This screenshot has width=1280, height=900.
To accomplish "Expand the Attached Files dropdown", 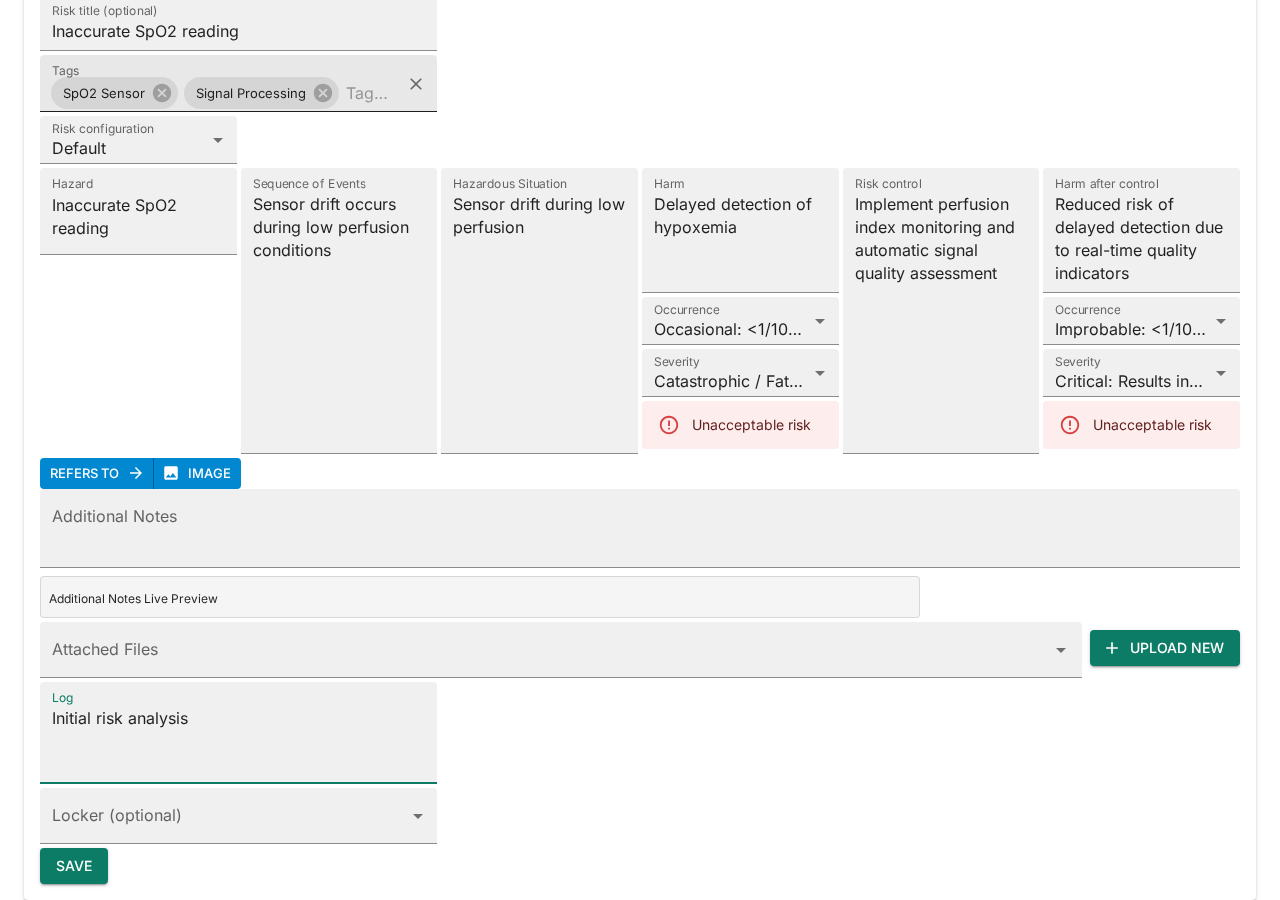I will (x=1062, y=649).
